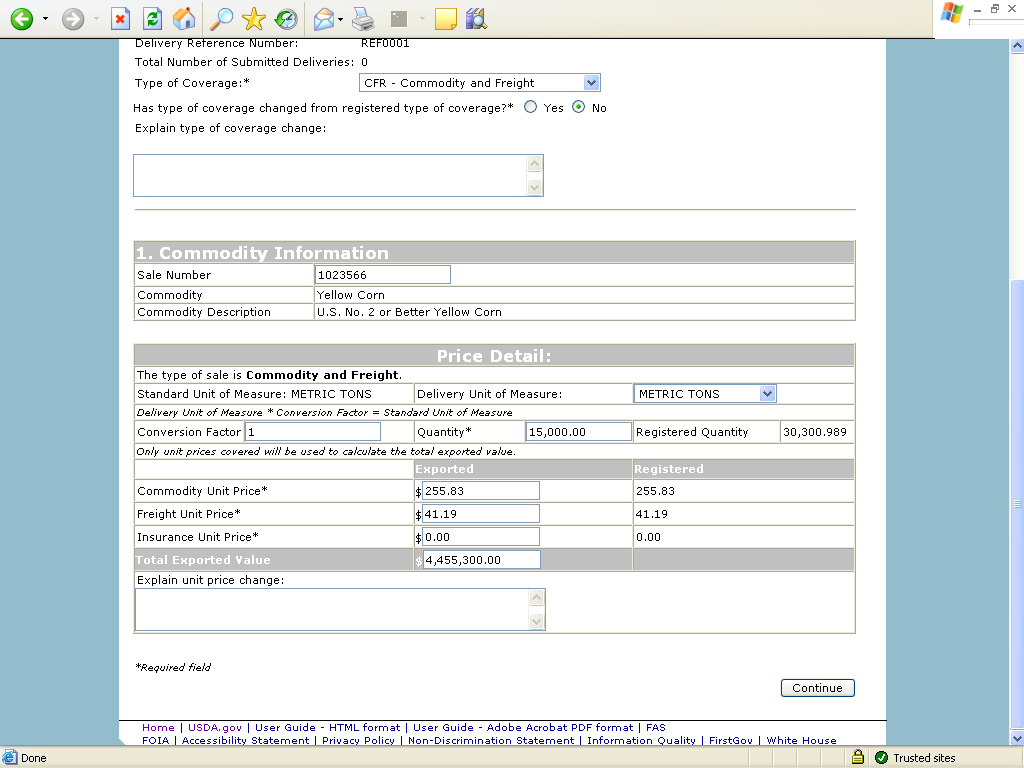Screen dimensions: 1024x768
Task: Click the Stop loading page icon
Action: [120, 18]
